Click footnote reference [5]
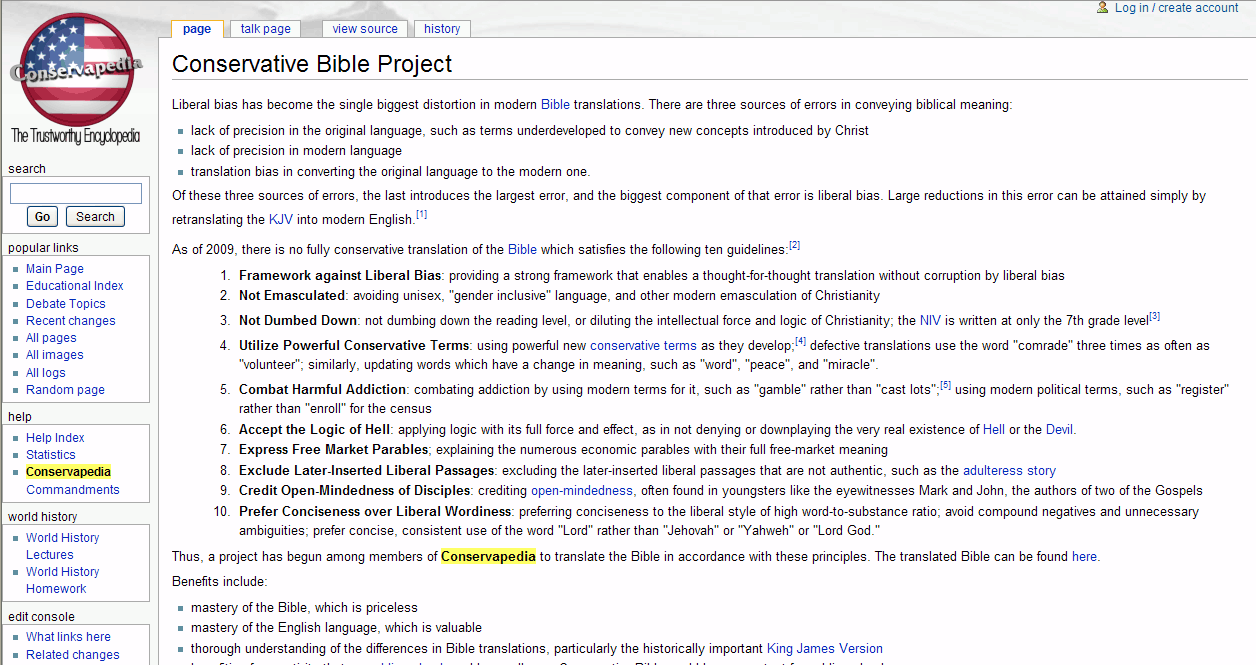 tap(945, 385)
